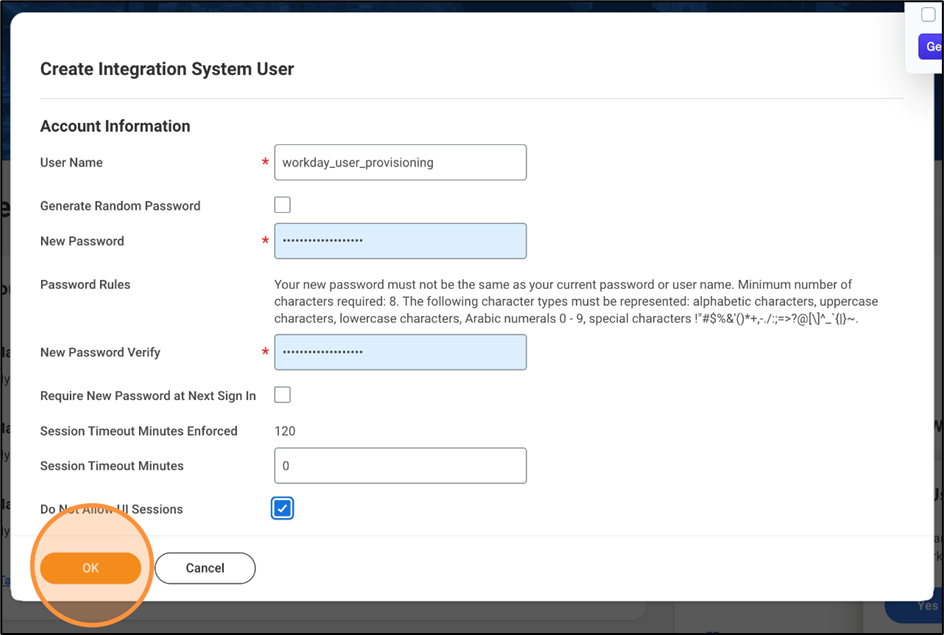Select the Session Timeout Minutes Enforced value 120
This screenshot has height=635, width=944.
click(x=285, y=431)
